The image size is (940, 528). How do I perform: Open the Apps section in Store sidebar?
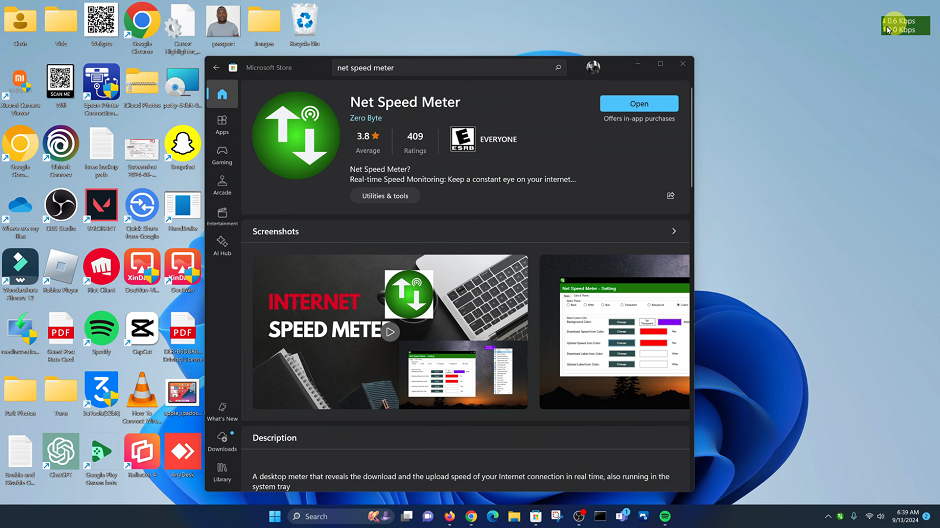tap(222, 125)
